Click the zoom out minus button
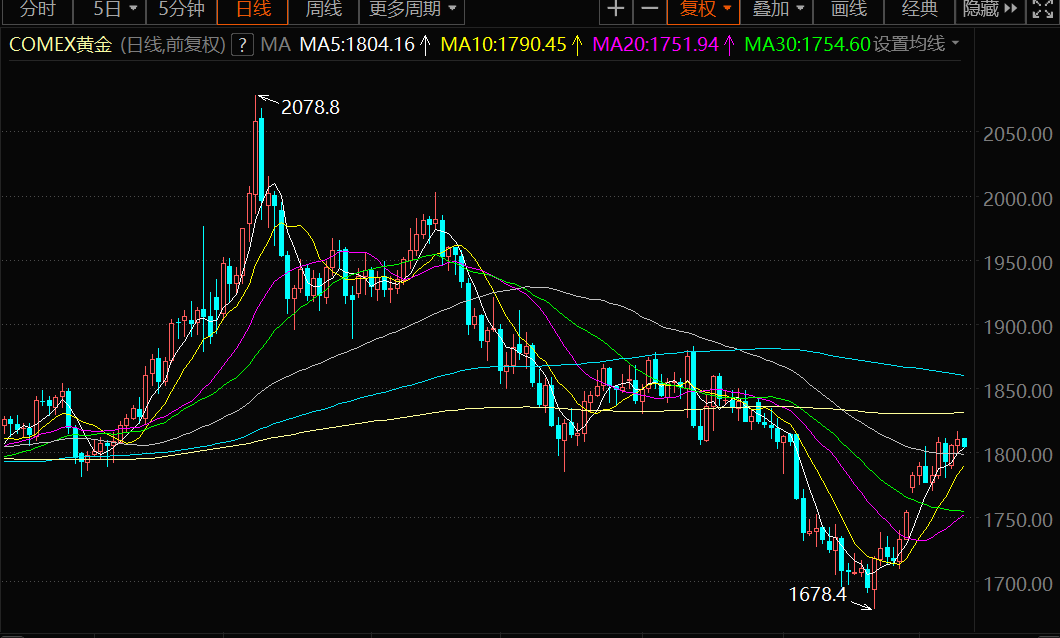This screenshot has height=638, width=1060. [650, 10]
